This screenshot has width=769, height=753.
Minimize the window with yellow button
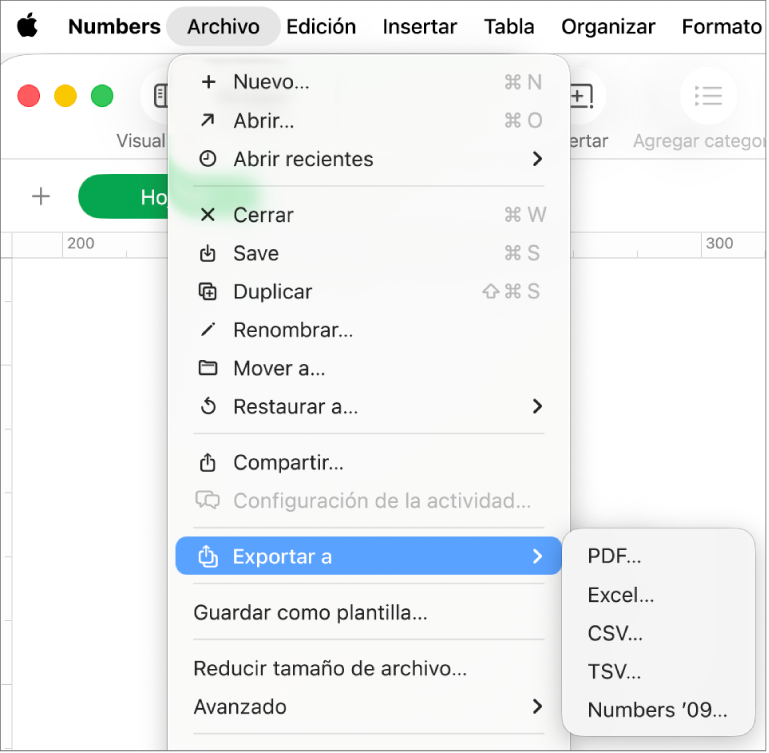point(65,96)
